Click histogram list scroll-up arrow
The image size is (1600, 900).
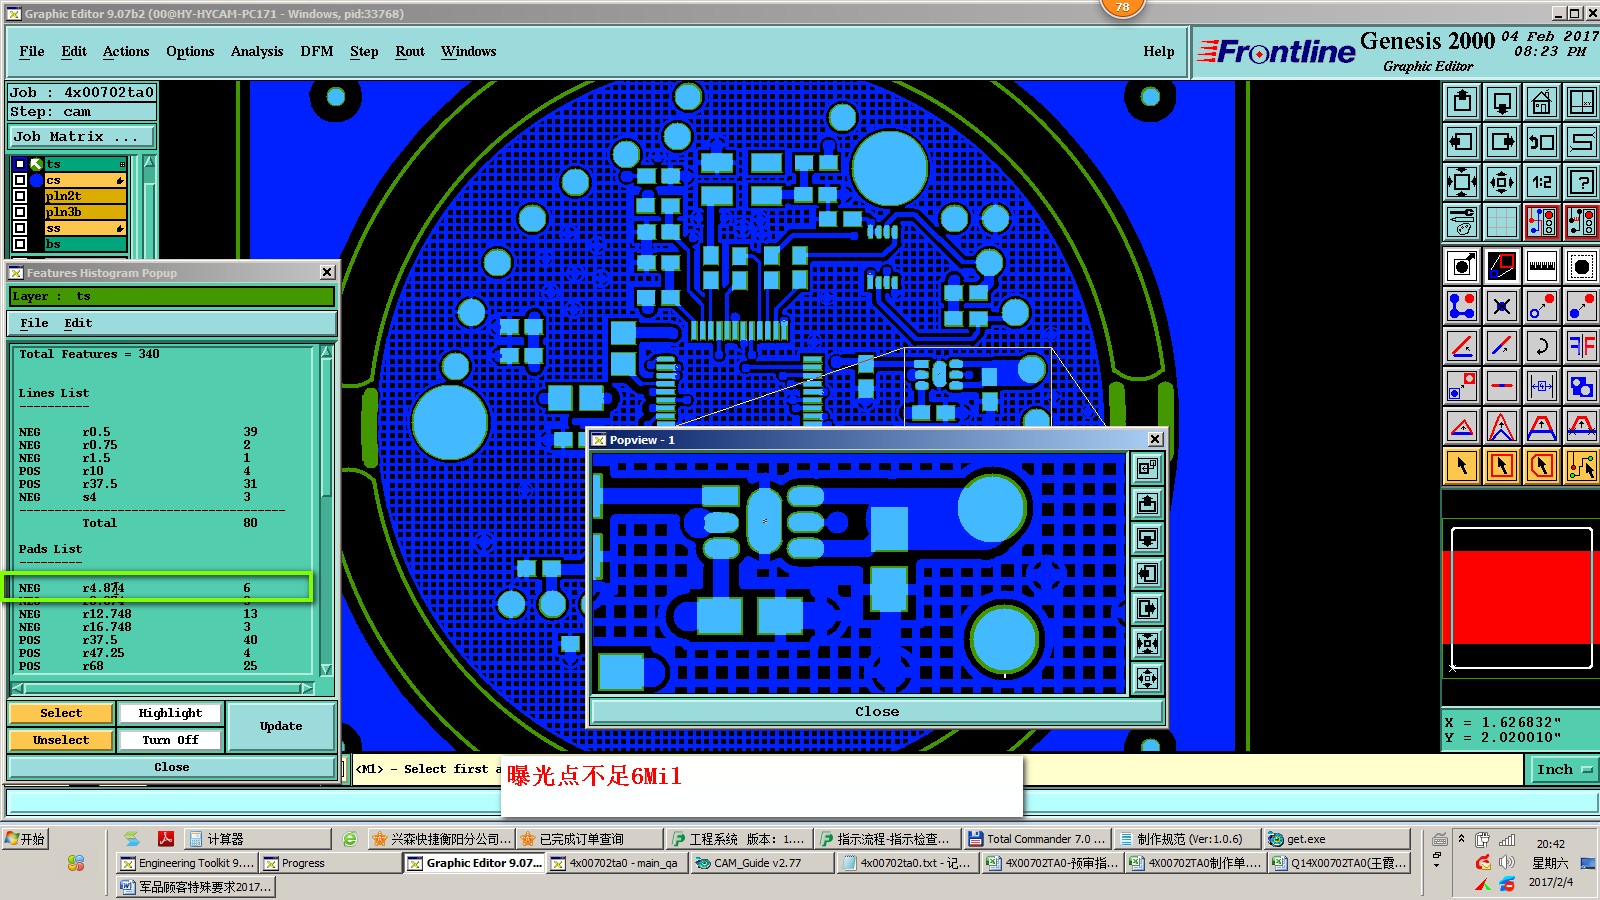tap(326, 352)
